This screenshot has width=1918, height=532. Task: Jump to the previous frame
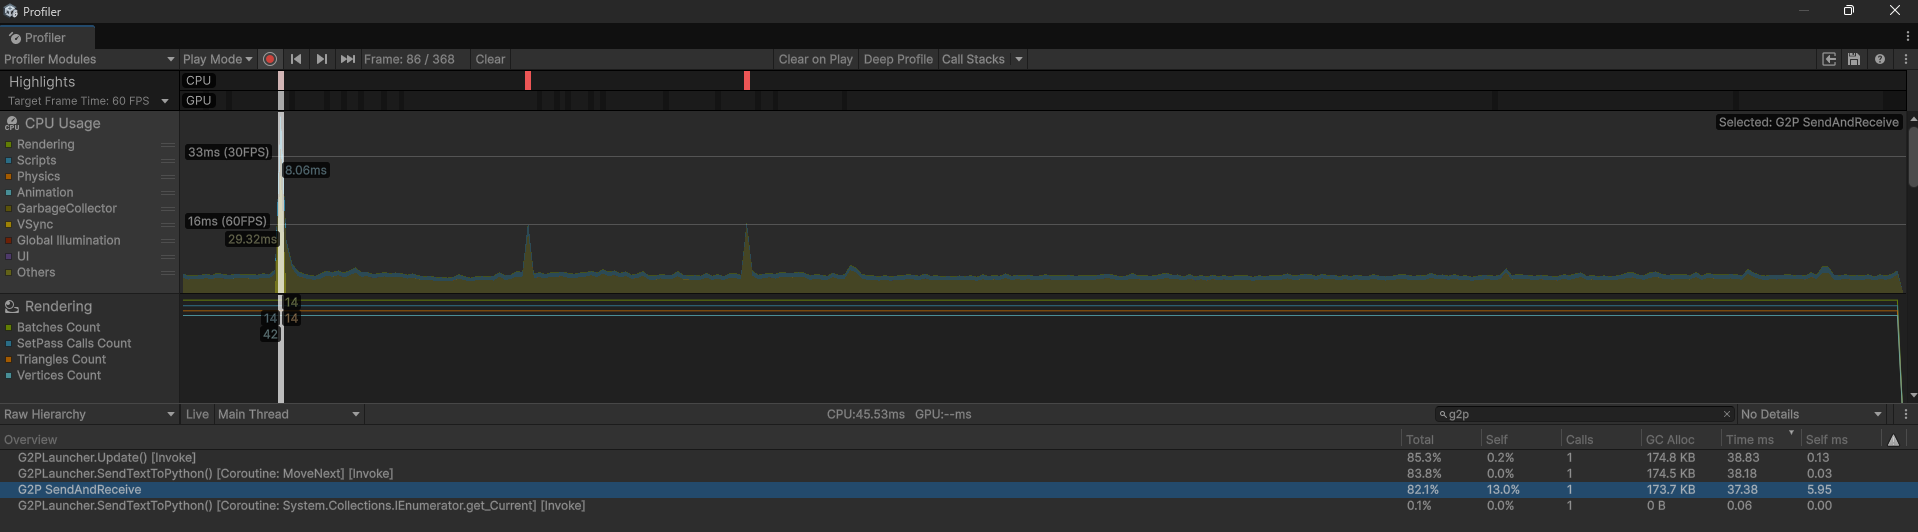tap(296, 59)
